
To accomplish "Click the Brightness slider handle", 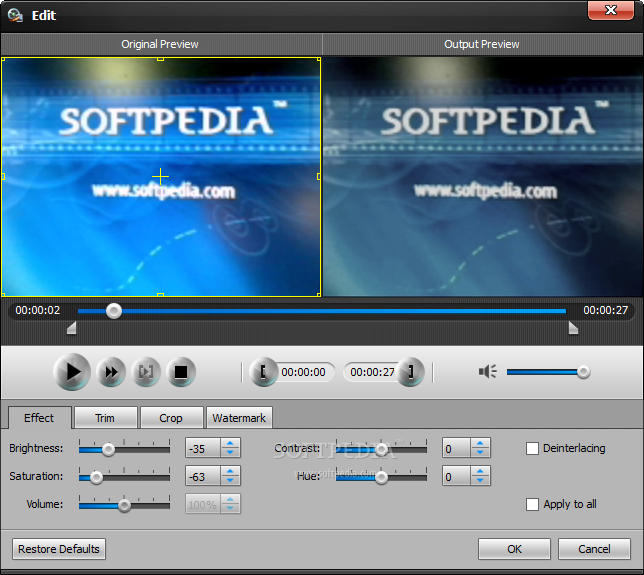I will click(108, 450).
